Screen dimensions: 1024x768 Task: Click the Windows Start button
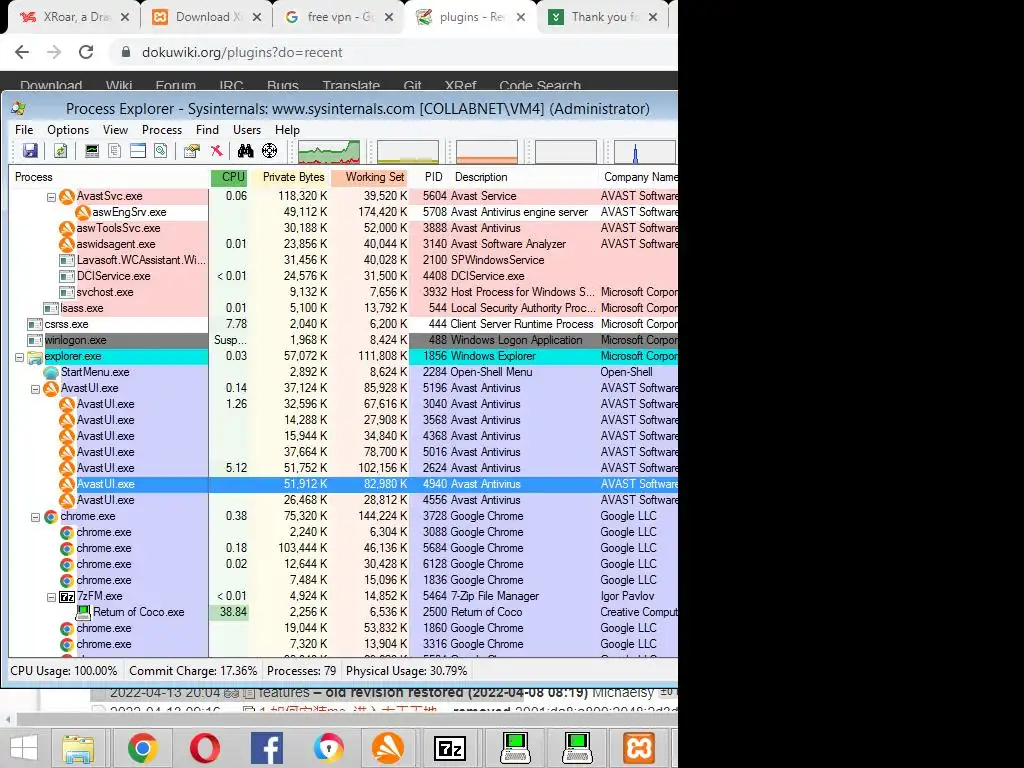24,748
